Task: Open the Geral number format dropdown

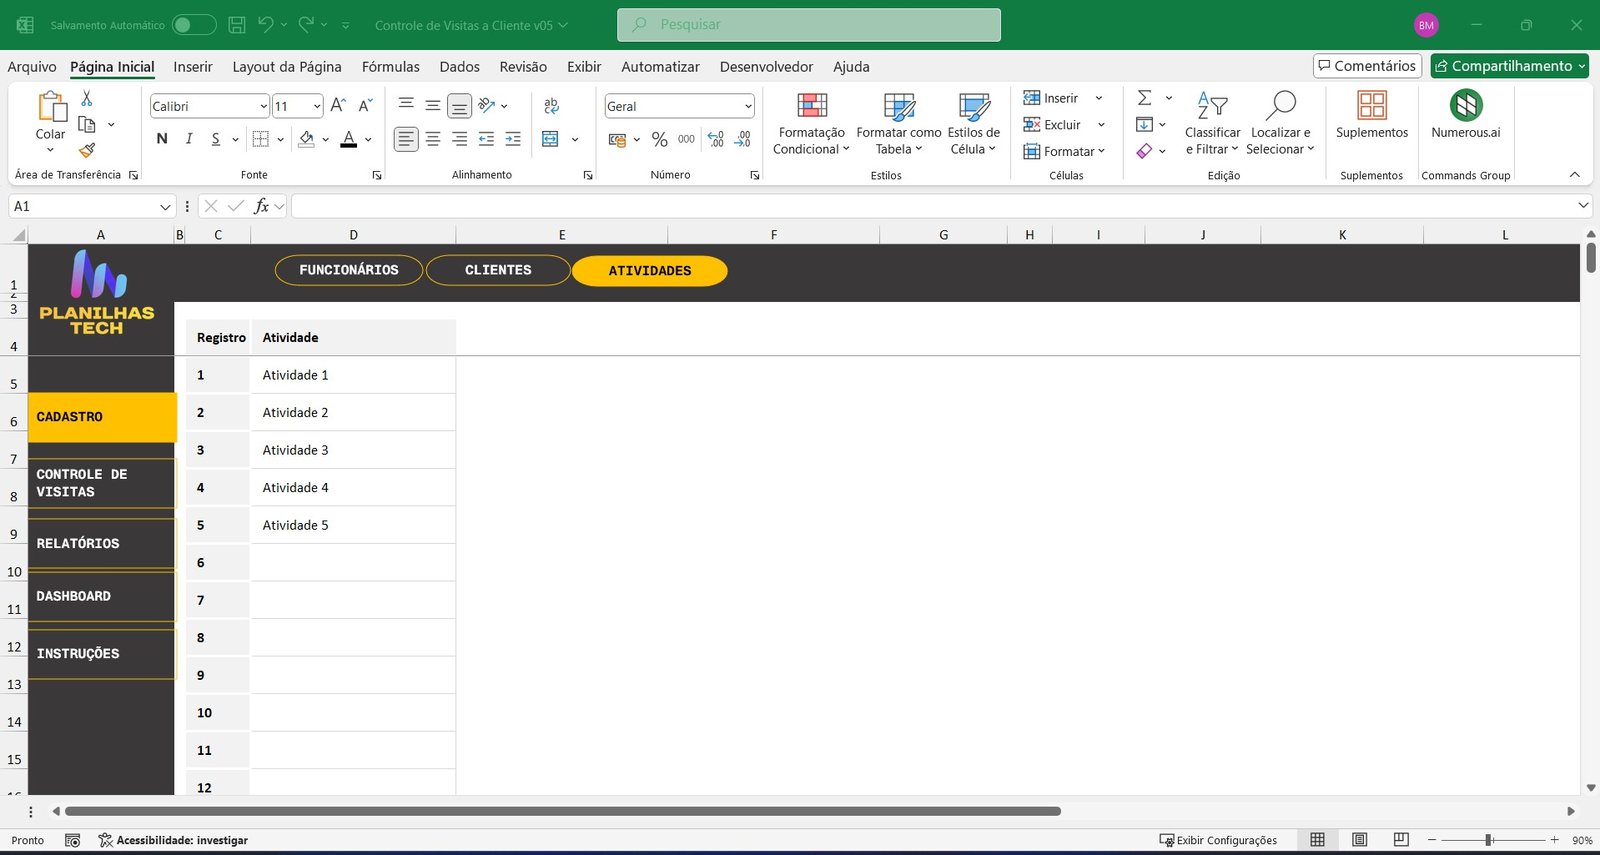Action: click(748, 106)
